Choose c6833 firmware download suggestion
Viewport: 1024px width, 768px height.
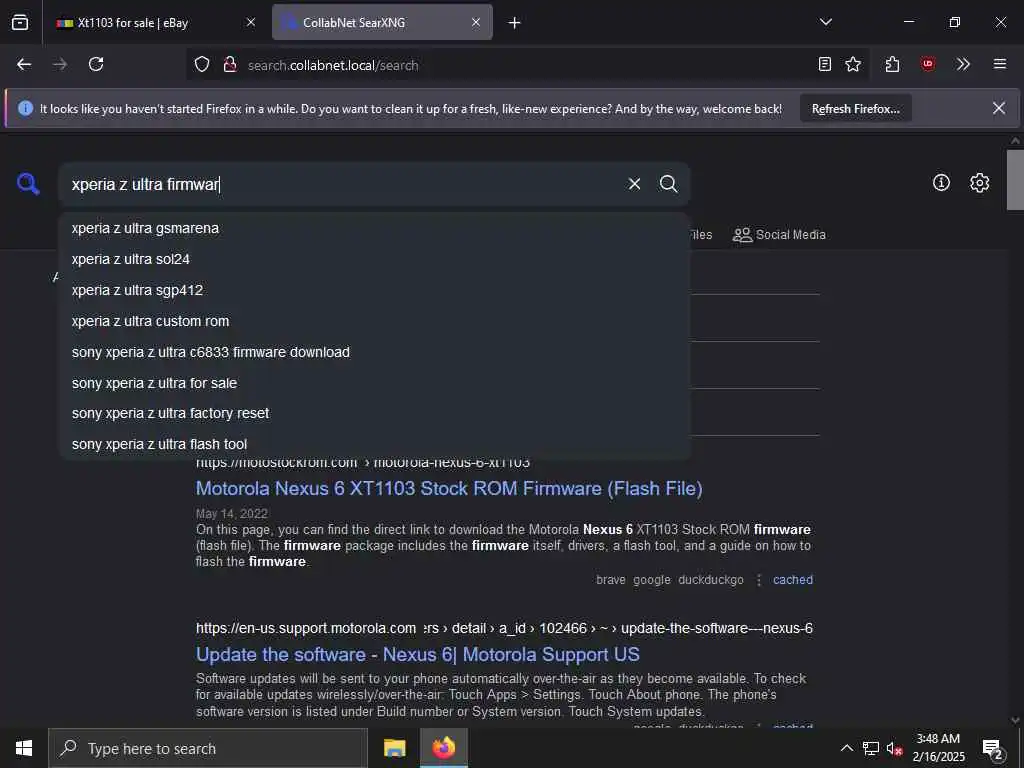[374, 352]
